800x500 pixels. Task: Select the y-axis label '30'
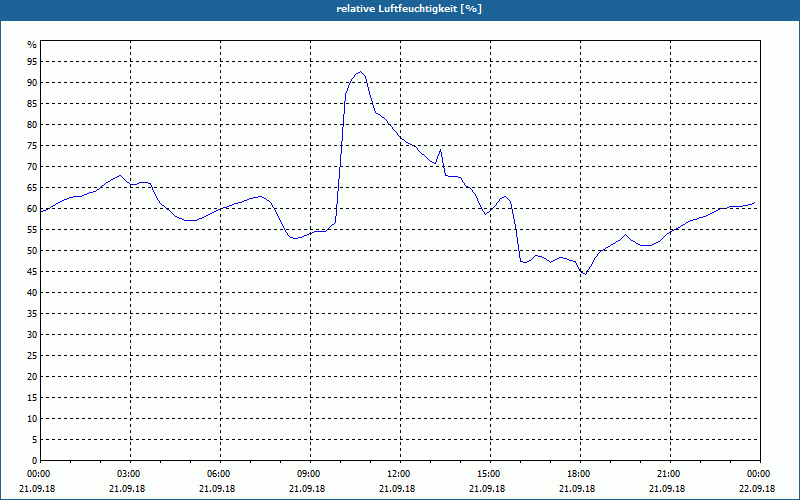[x=32, y=335]
